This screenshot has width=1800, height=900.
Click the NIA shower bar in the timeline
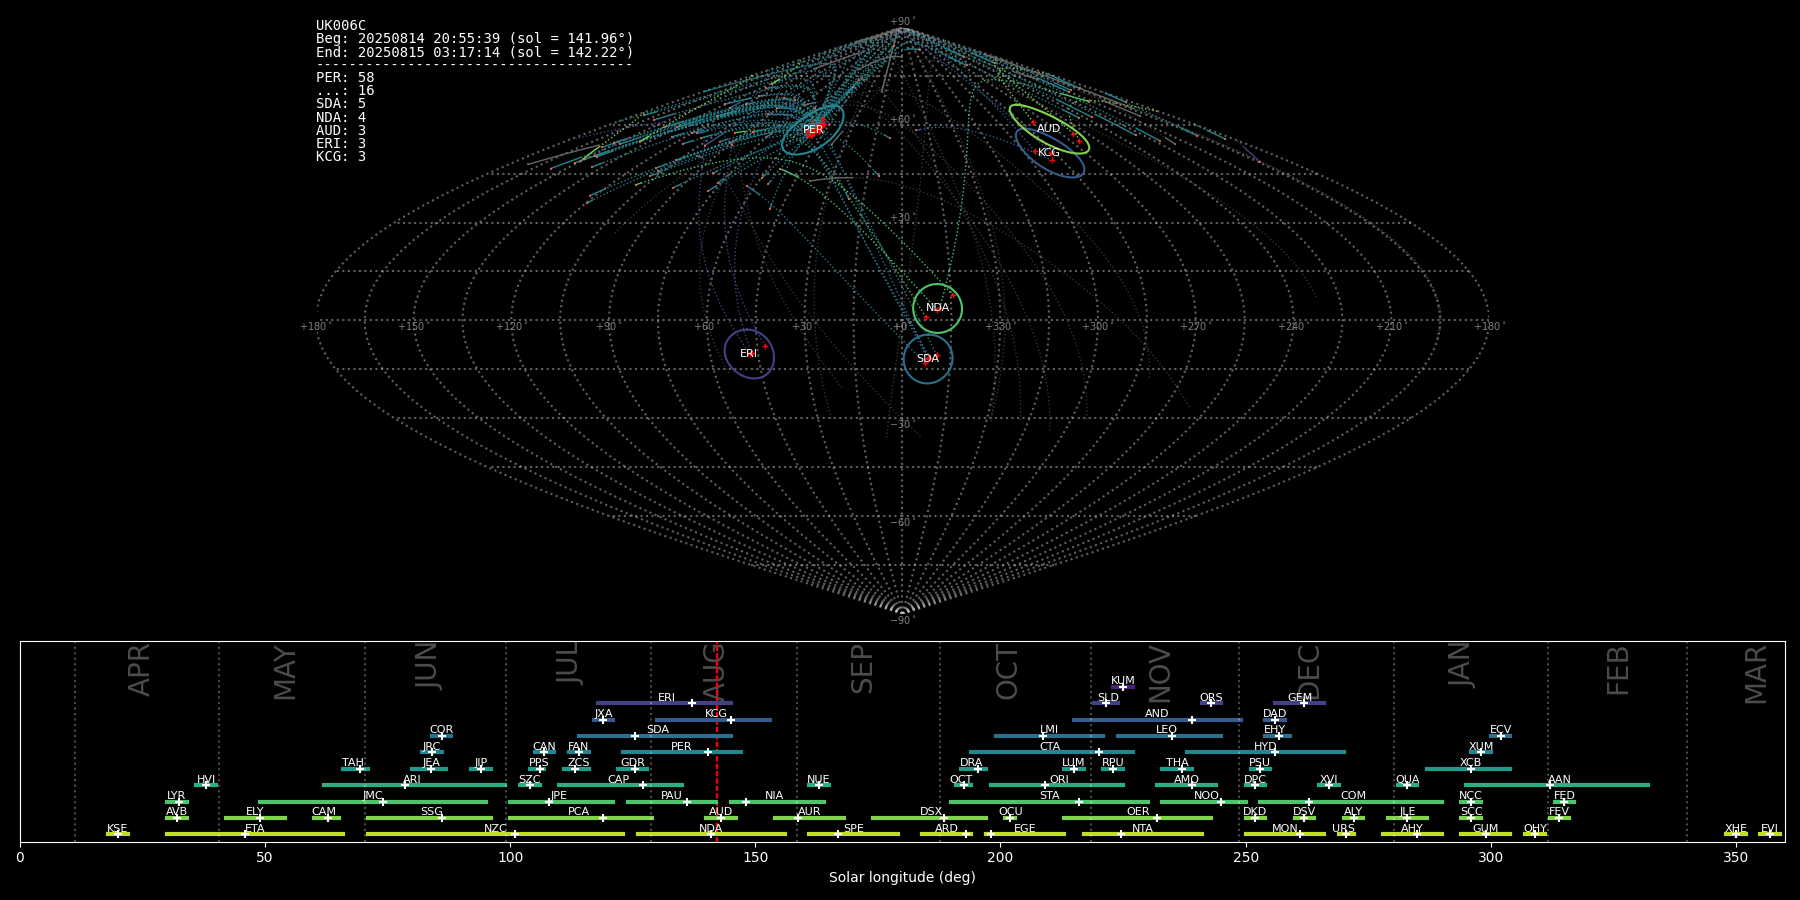point(777,802)
